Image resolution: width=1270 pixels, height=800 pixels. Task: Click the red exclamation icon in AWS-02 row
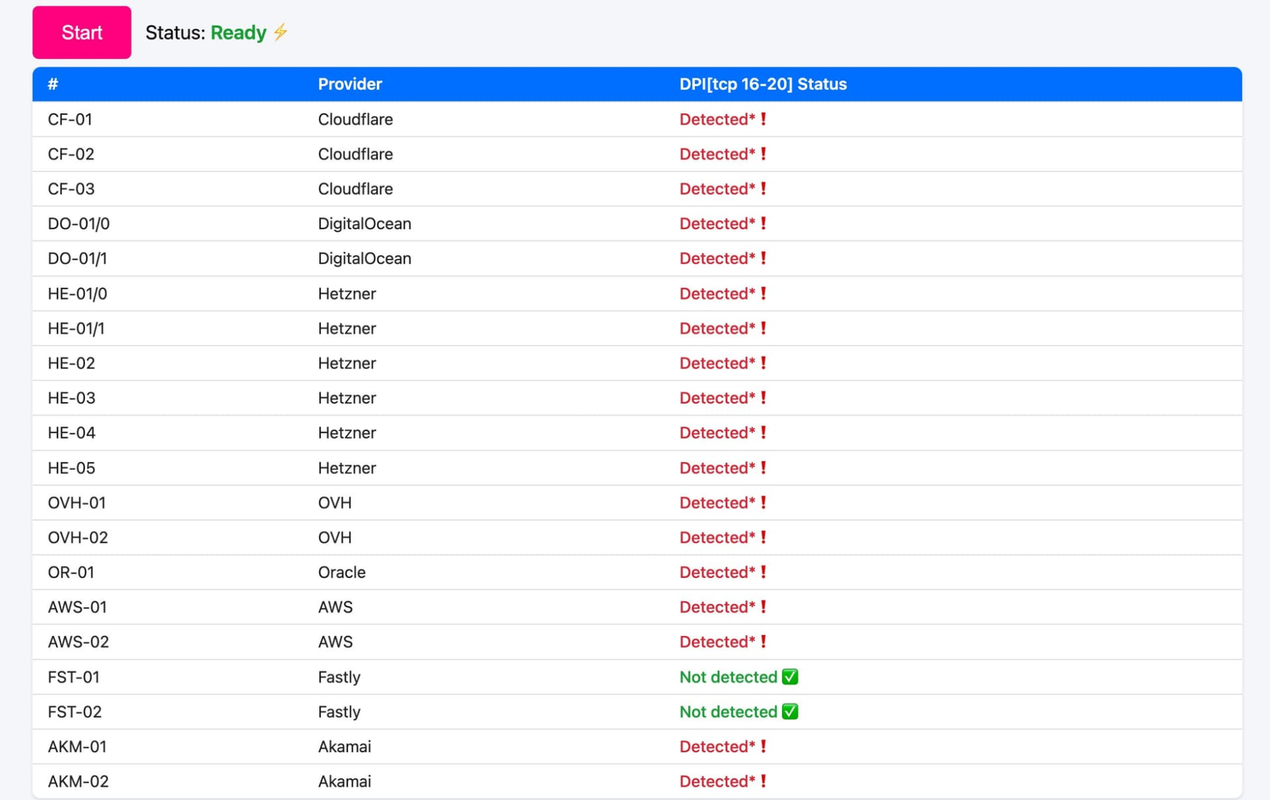(x=763, y=642)
